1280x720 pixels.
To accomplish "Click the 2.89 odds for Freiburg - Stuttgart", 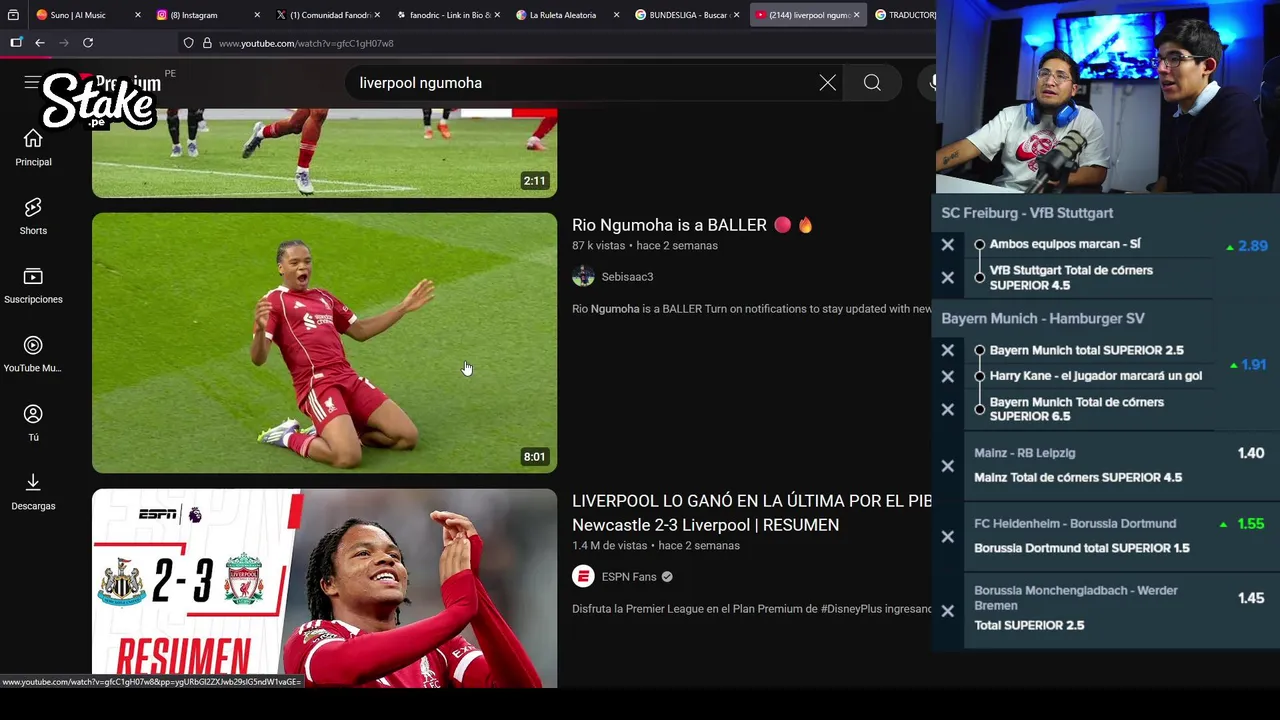I will point(1252,246).
